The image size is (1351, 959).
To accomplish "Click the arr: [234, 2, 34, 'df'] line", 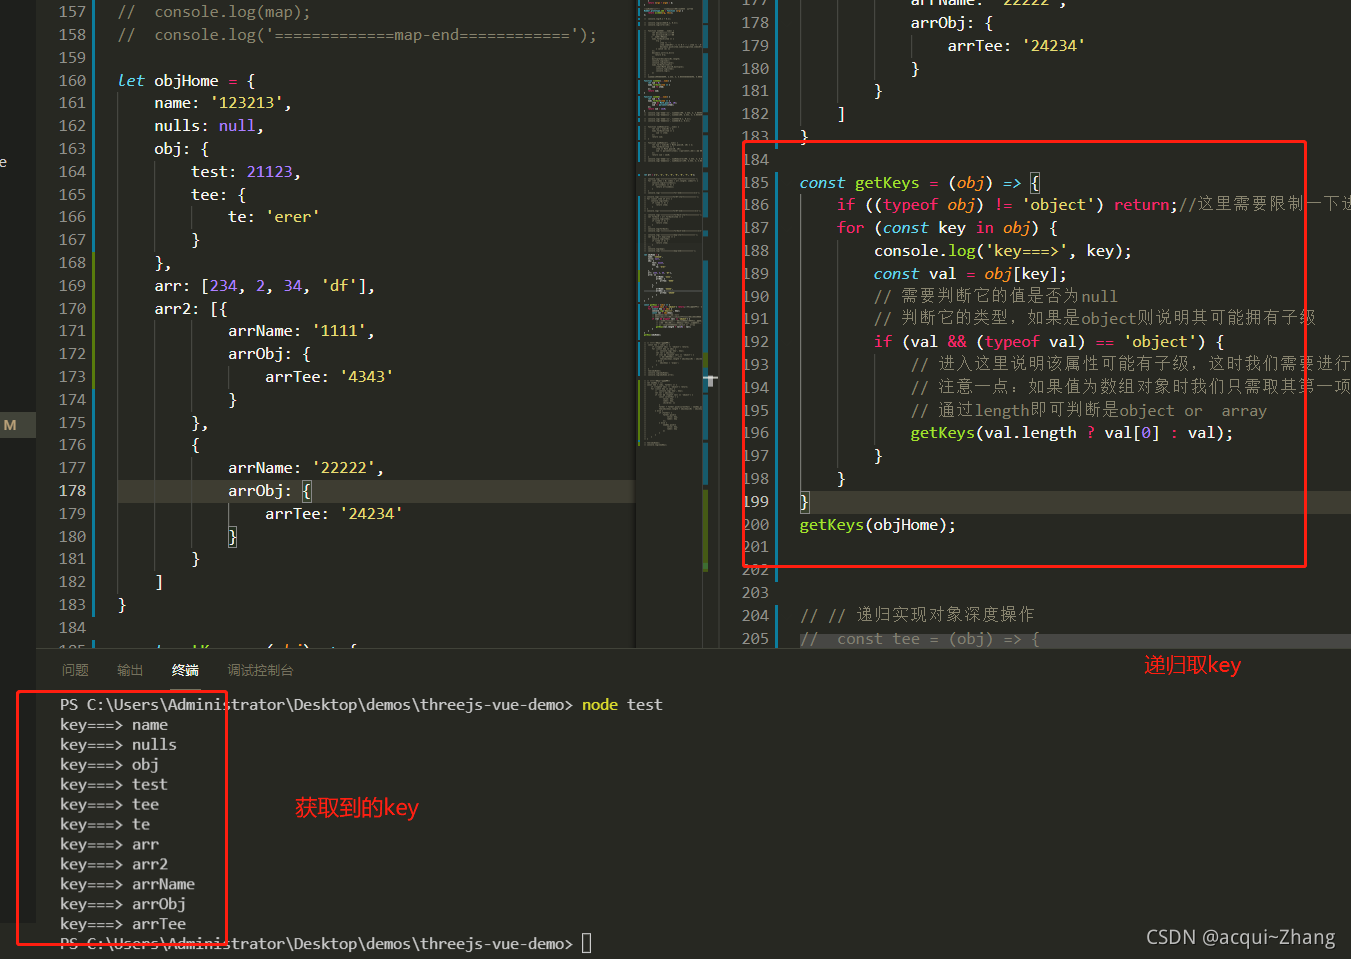I will tap(265, 286).
